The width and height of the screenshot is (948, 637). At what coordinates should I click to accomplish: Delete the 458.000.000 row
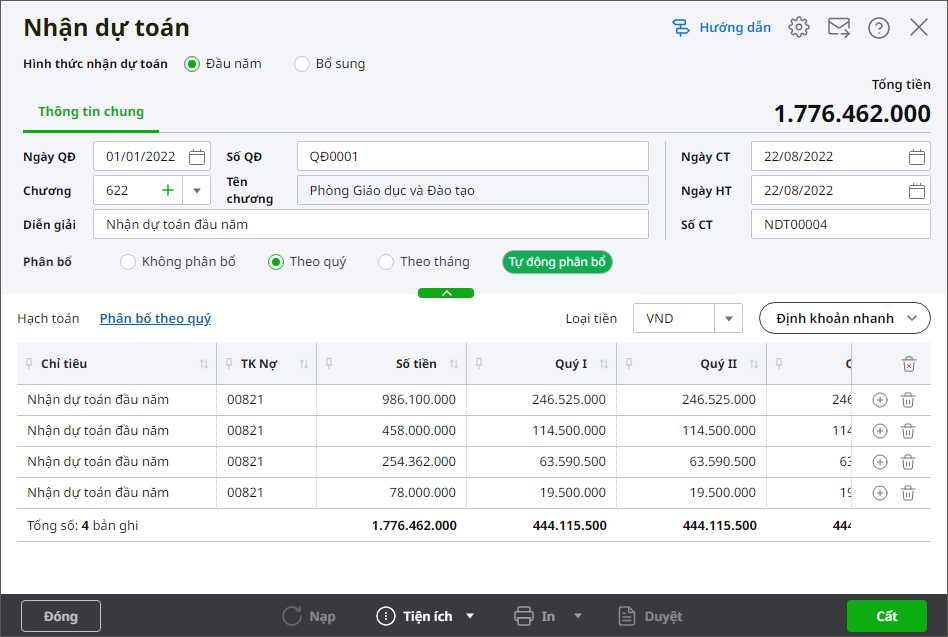tap(908, 431)
